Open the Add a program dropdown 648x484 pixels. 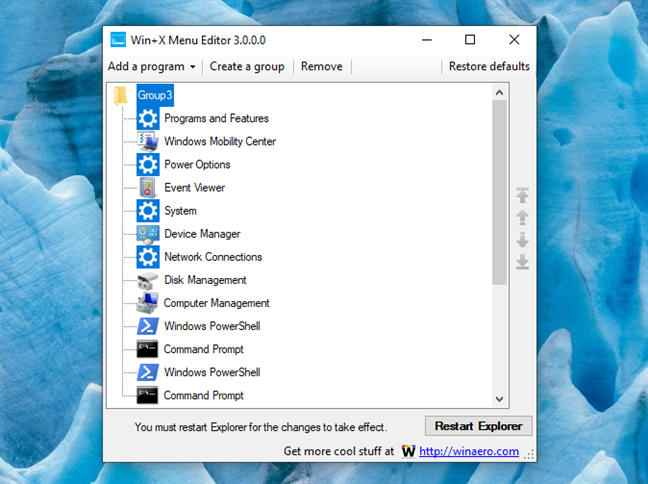point(152,67)
